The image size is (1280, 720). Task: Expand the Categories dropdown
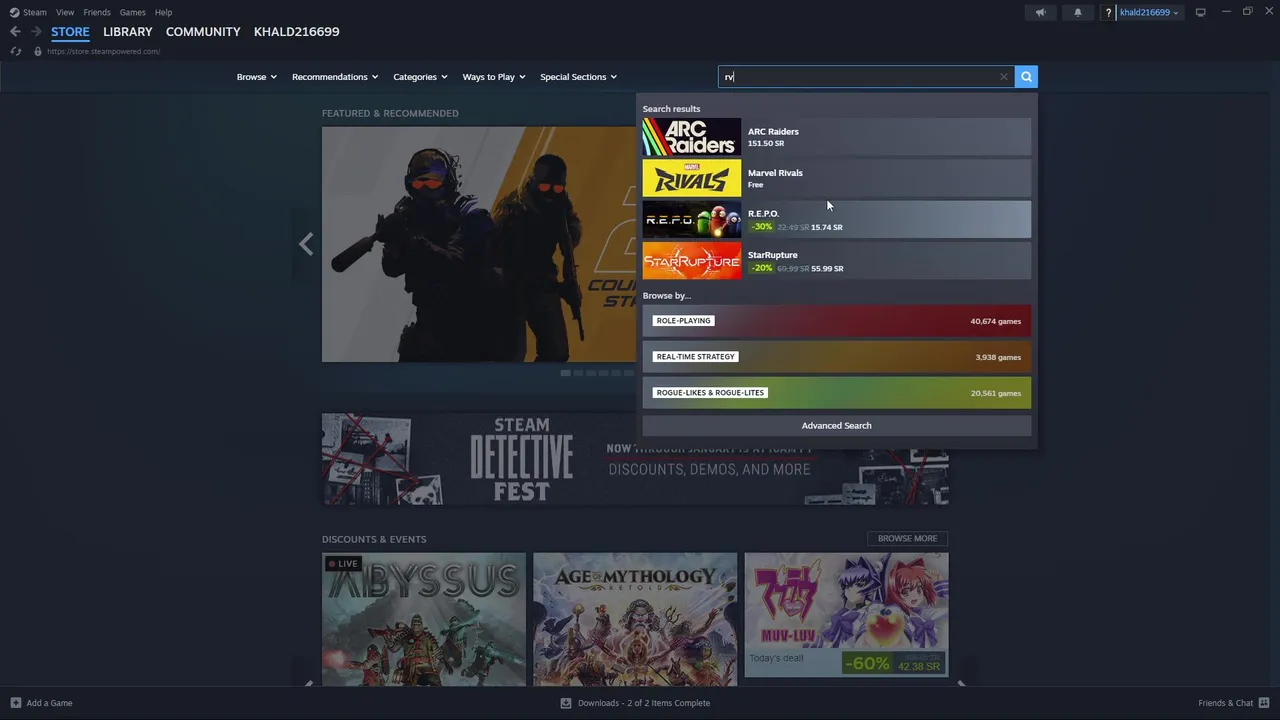420,77
